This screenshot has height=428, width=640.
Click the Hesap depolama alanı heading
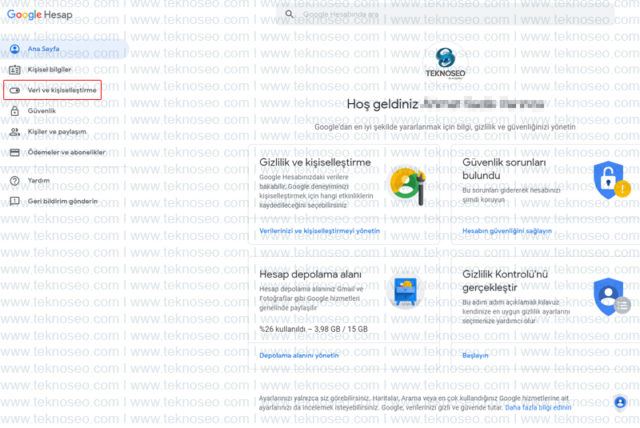coord(311,275)
